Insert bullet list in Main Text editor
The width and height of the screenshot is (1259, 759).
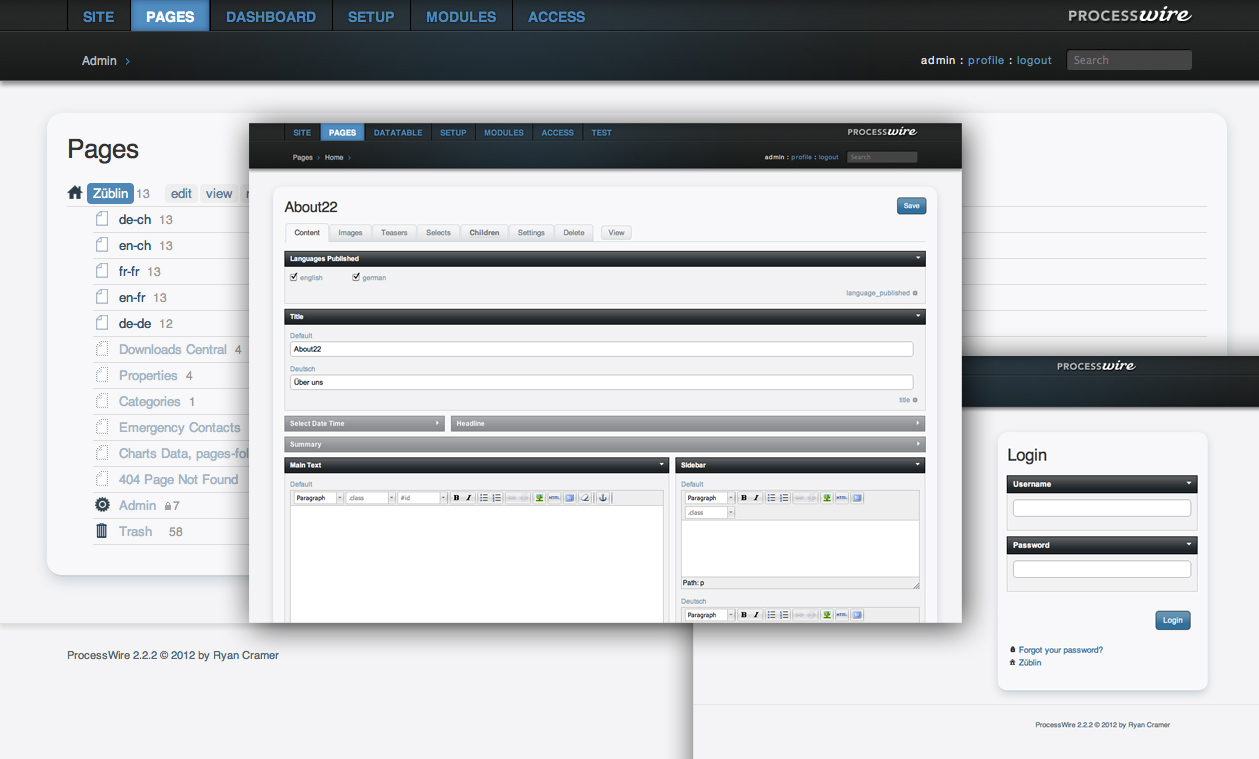point(484,498)
